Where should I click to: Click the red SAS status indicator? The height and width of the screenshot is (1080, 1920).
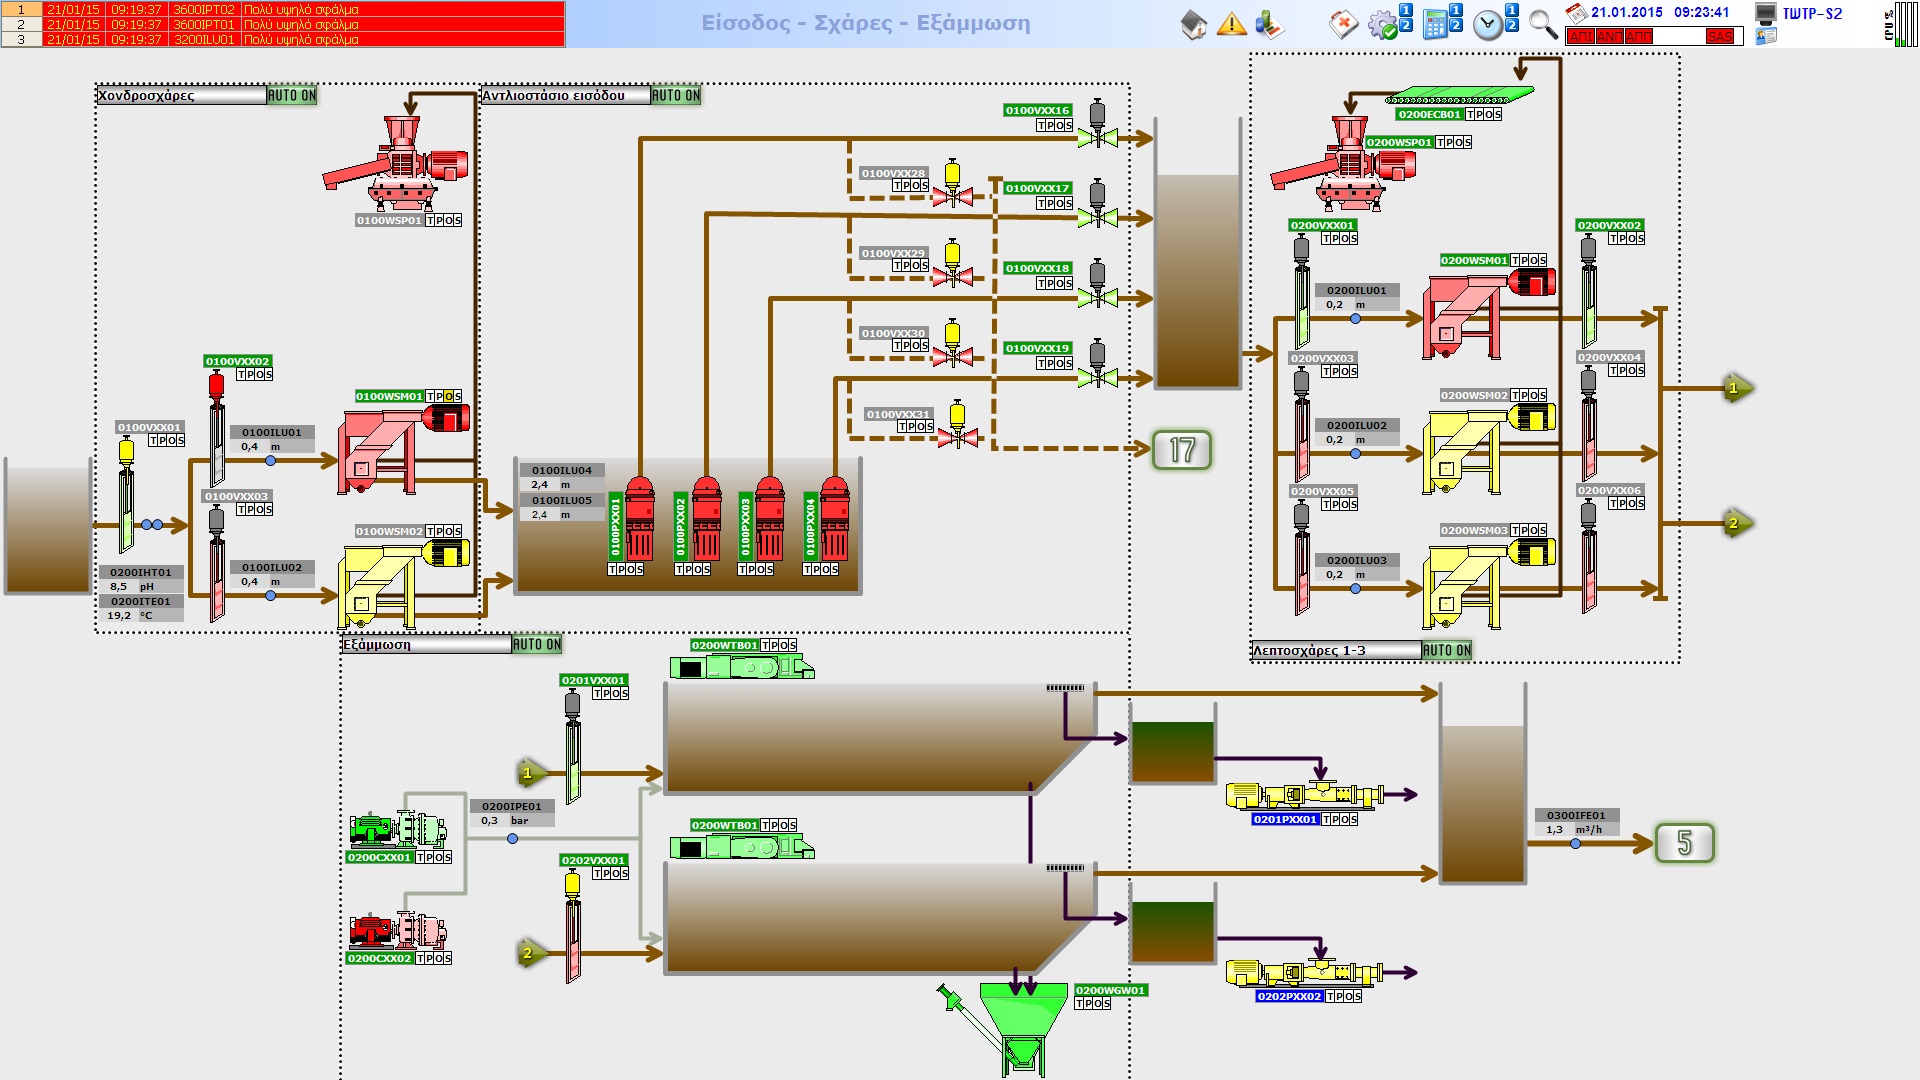(1719, 37)
